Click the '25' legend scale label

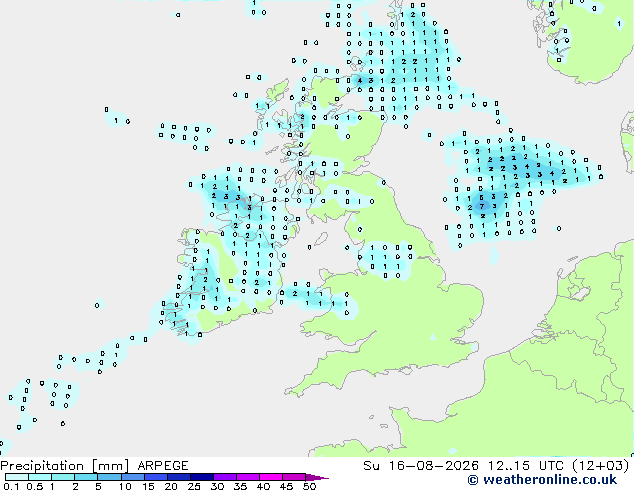point(194,486)
